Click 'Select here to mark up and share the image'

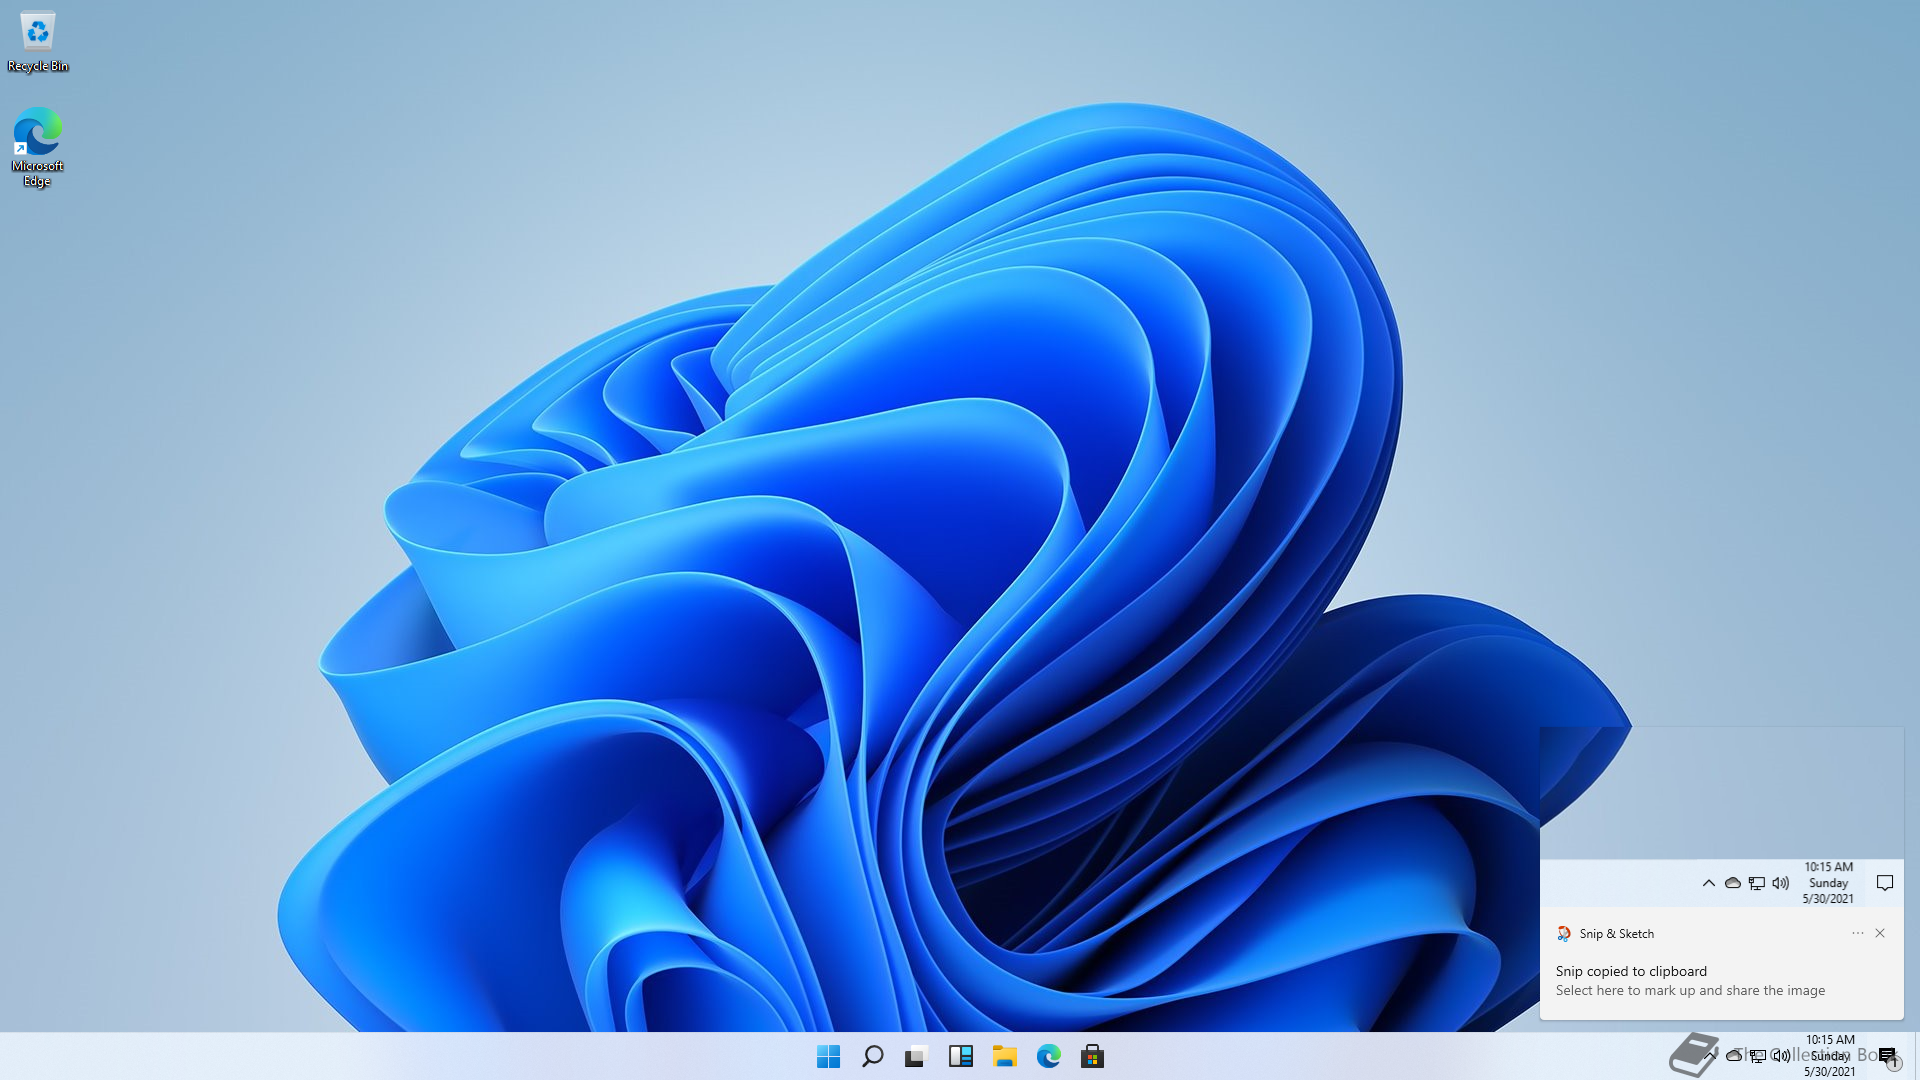coord(1690,990)
